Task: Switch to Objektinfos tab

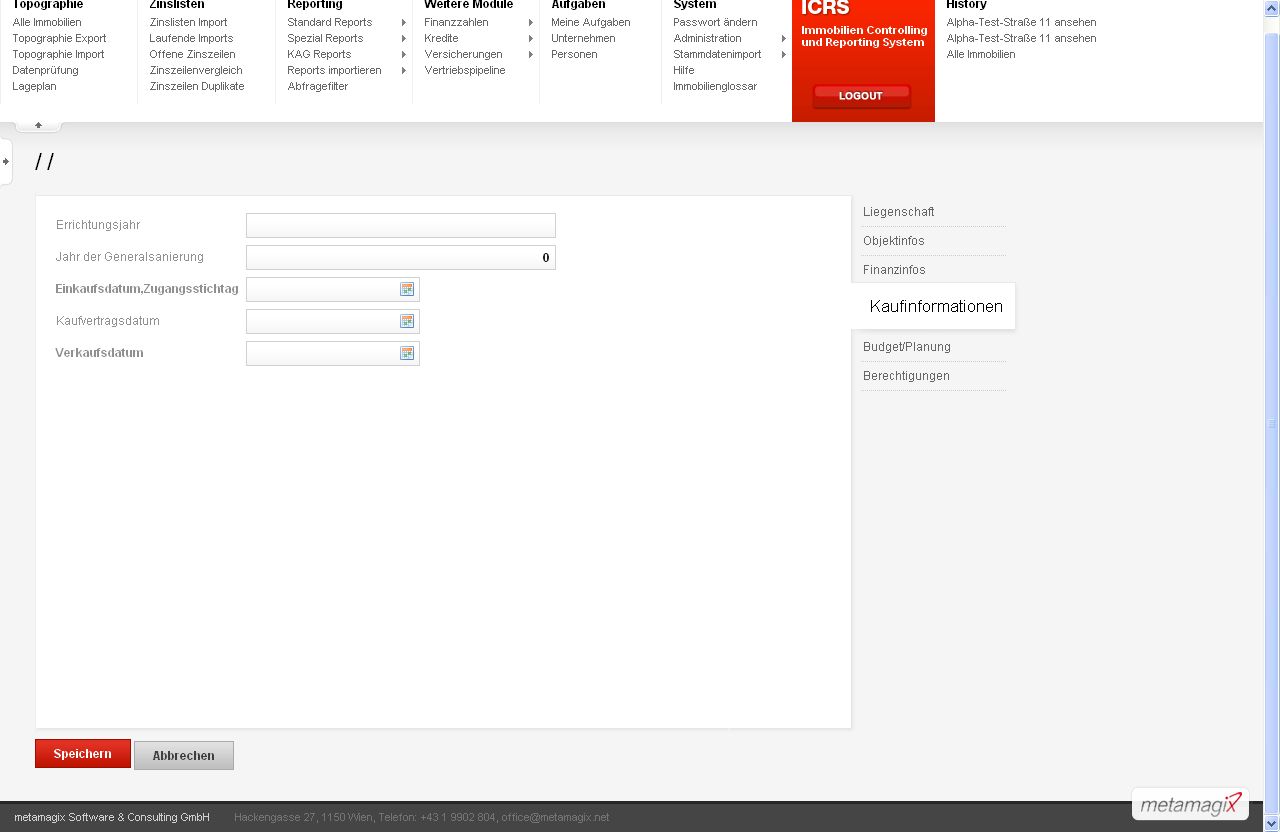Action: point(893,241)
